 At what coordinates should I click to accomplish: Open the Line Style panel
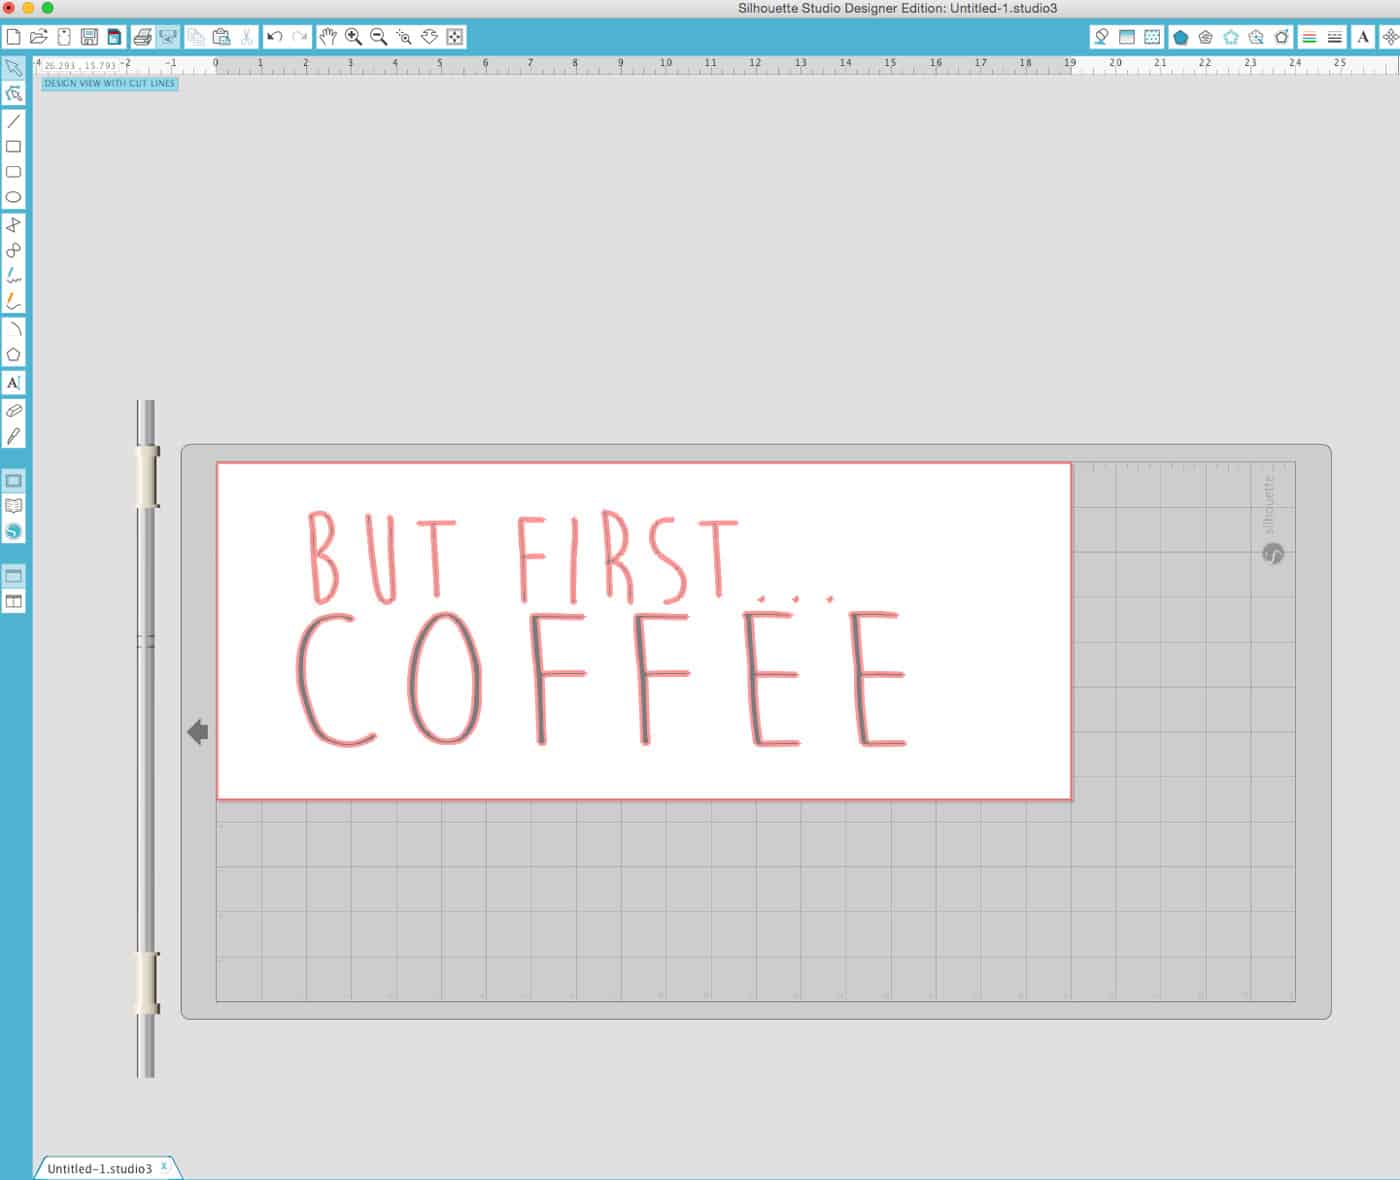[x=1334, y=37]
